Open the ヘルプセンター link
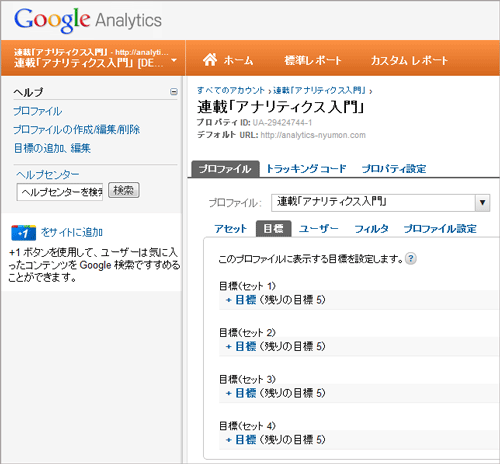The height and width of the screenshot is (464, 500). [48, 174]
